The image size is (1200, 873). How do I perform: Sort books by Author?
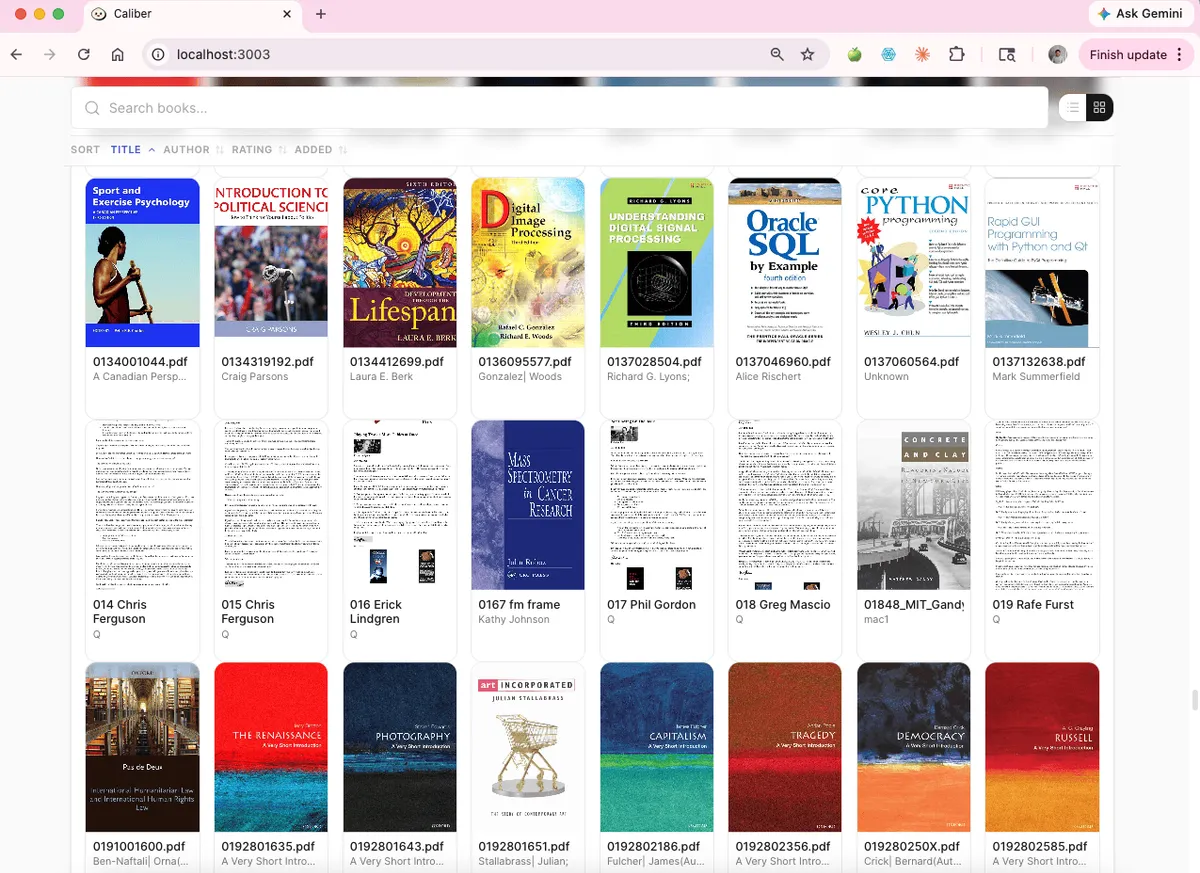[194, 150]
